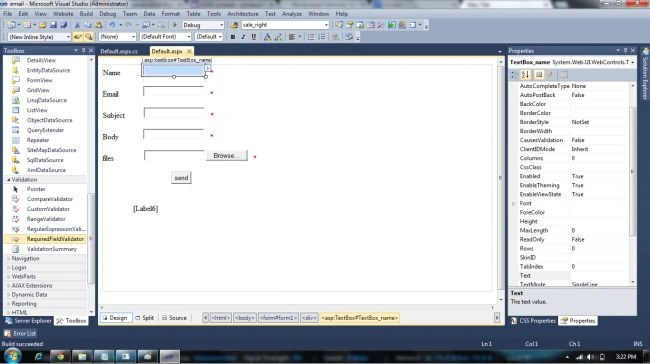Open the Debug configuration dropdown

(221, 25)
